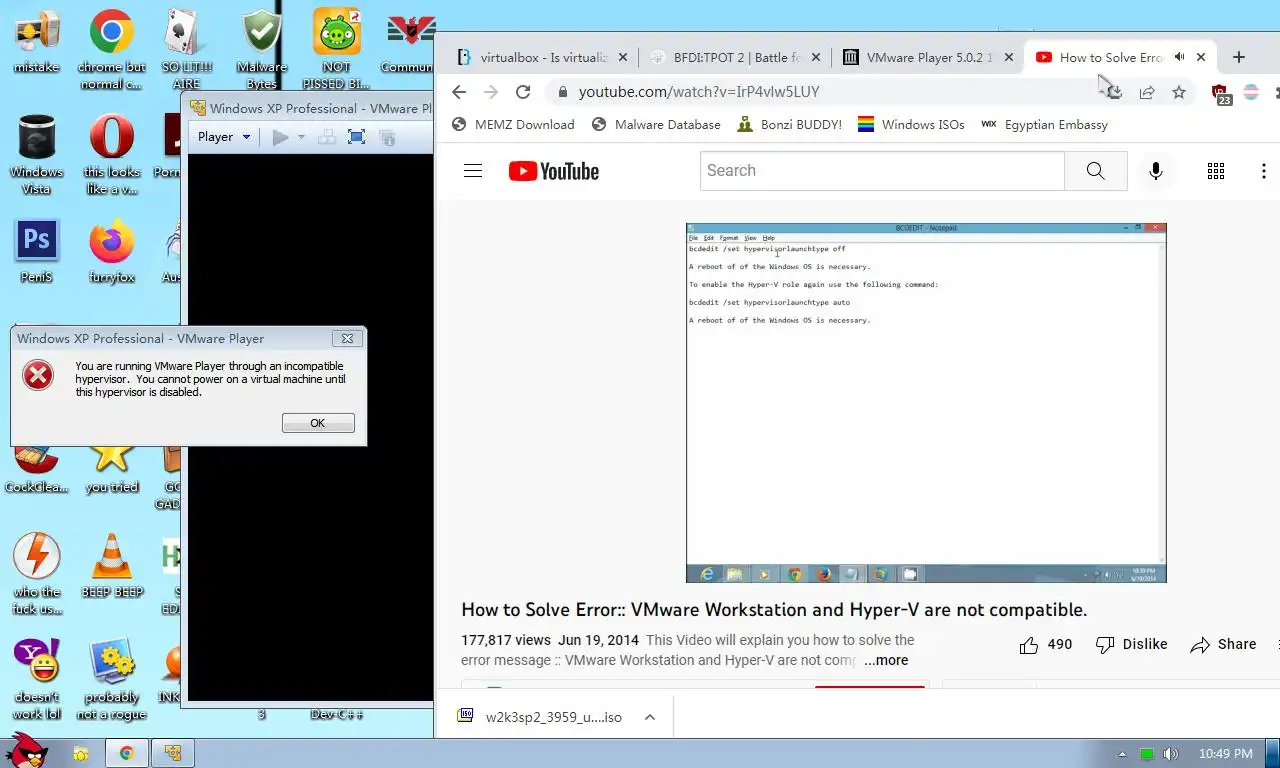The height and width of the screenshot is (768, 1280).
Task: Select the 'chrome but normal' desktop icon
Action: (x=111, y=50)
